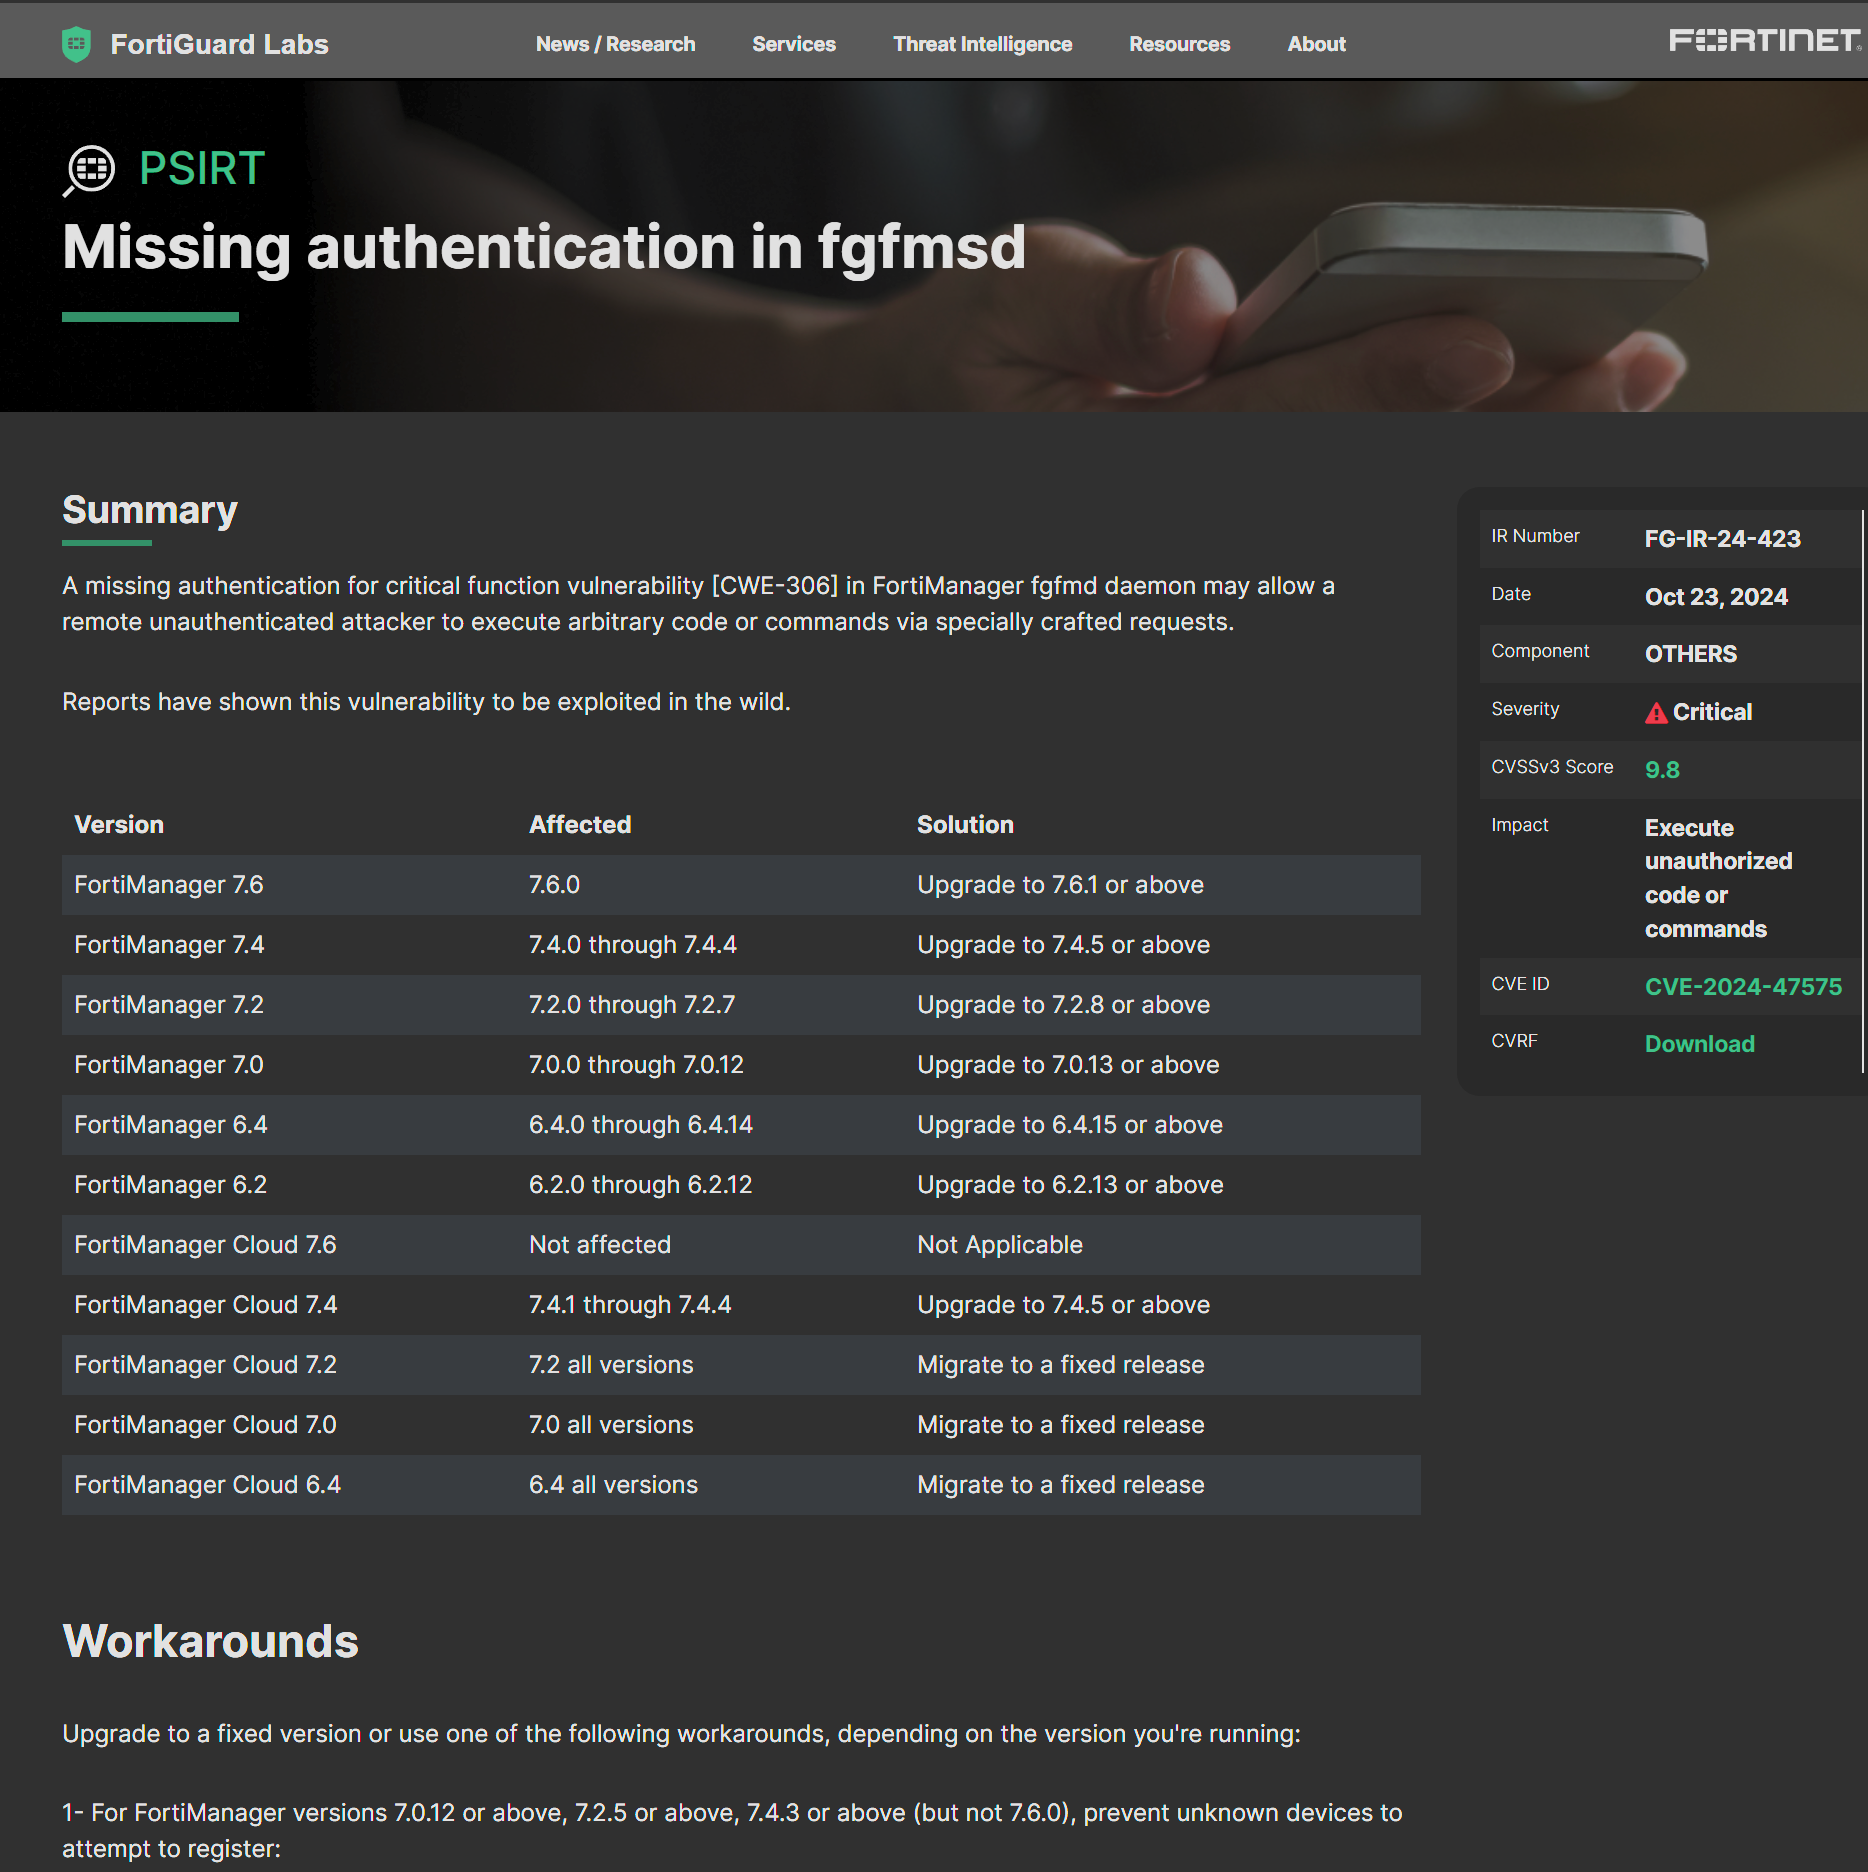Open the Services menu

[794, 44]
